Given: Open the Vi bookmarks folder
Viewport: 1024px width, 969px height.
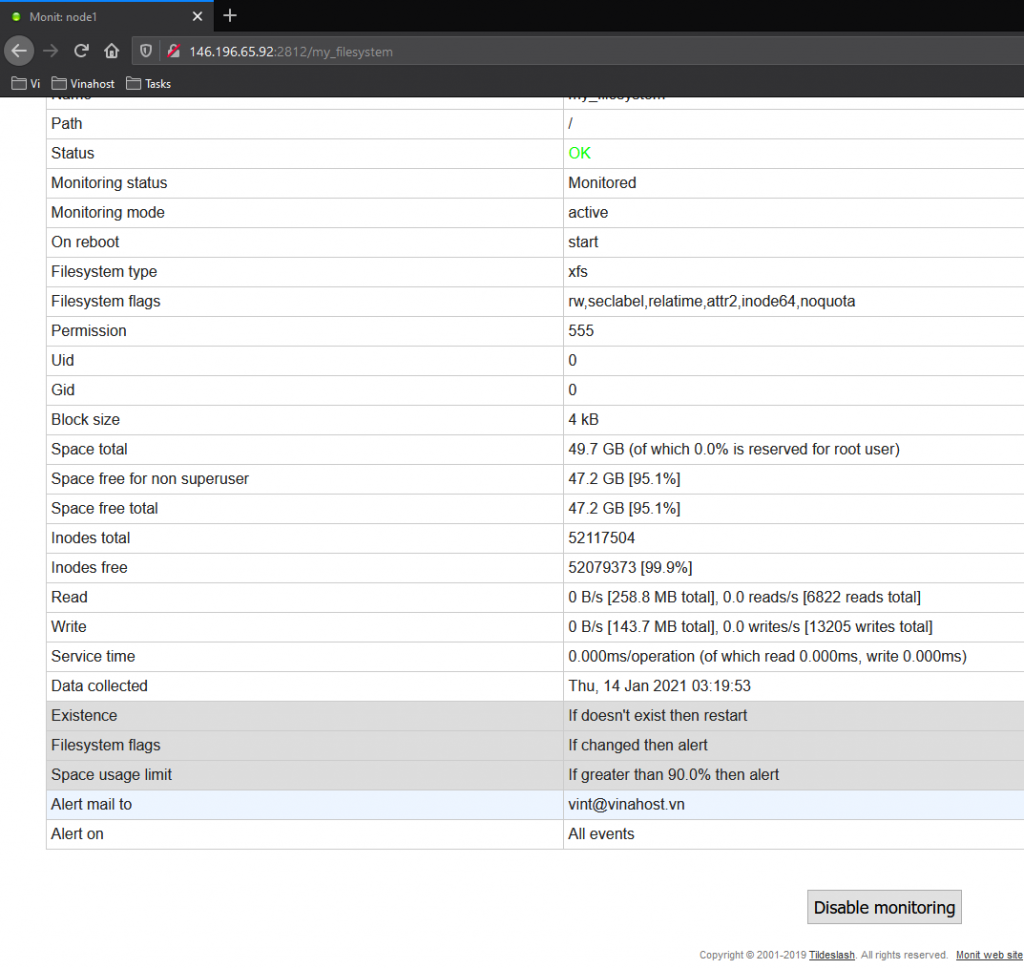Looking at the screenshot, I should coord(26,84).
